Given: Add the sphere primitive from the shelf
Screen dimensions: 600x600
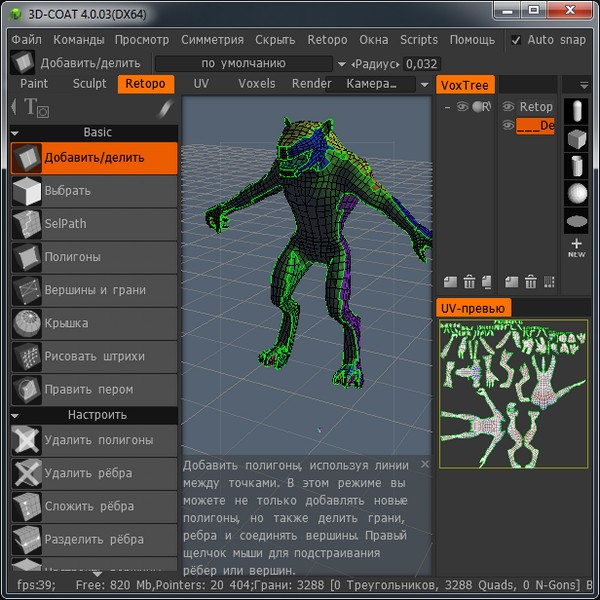Looking at the screenshot, I should (577, 192).
